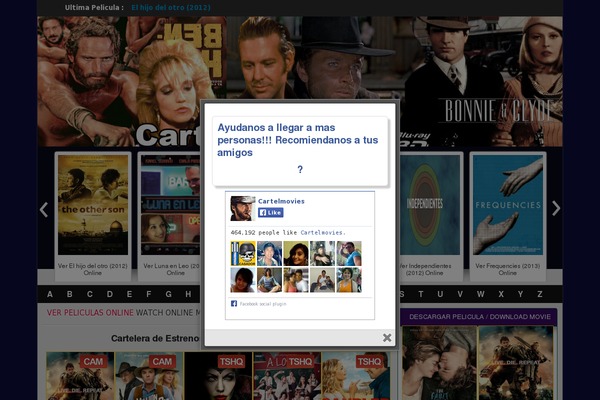600x400 pixels.
Task: Open the Cartelmovies link in the likes count
Action: click(x=322, y=232)
